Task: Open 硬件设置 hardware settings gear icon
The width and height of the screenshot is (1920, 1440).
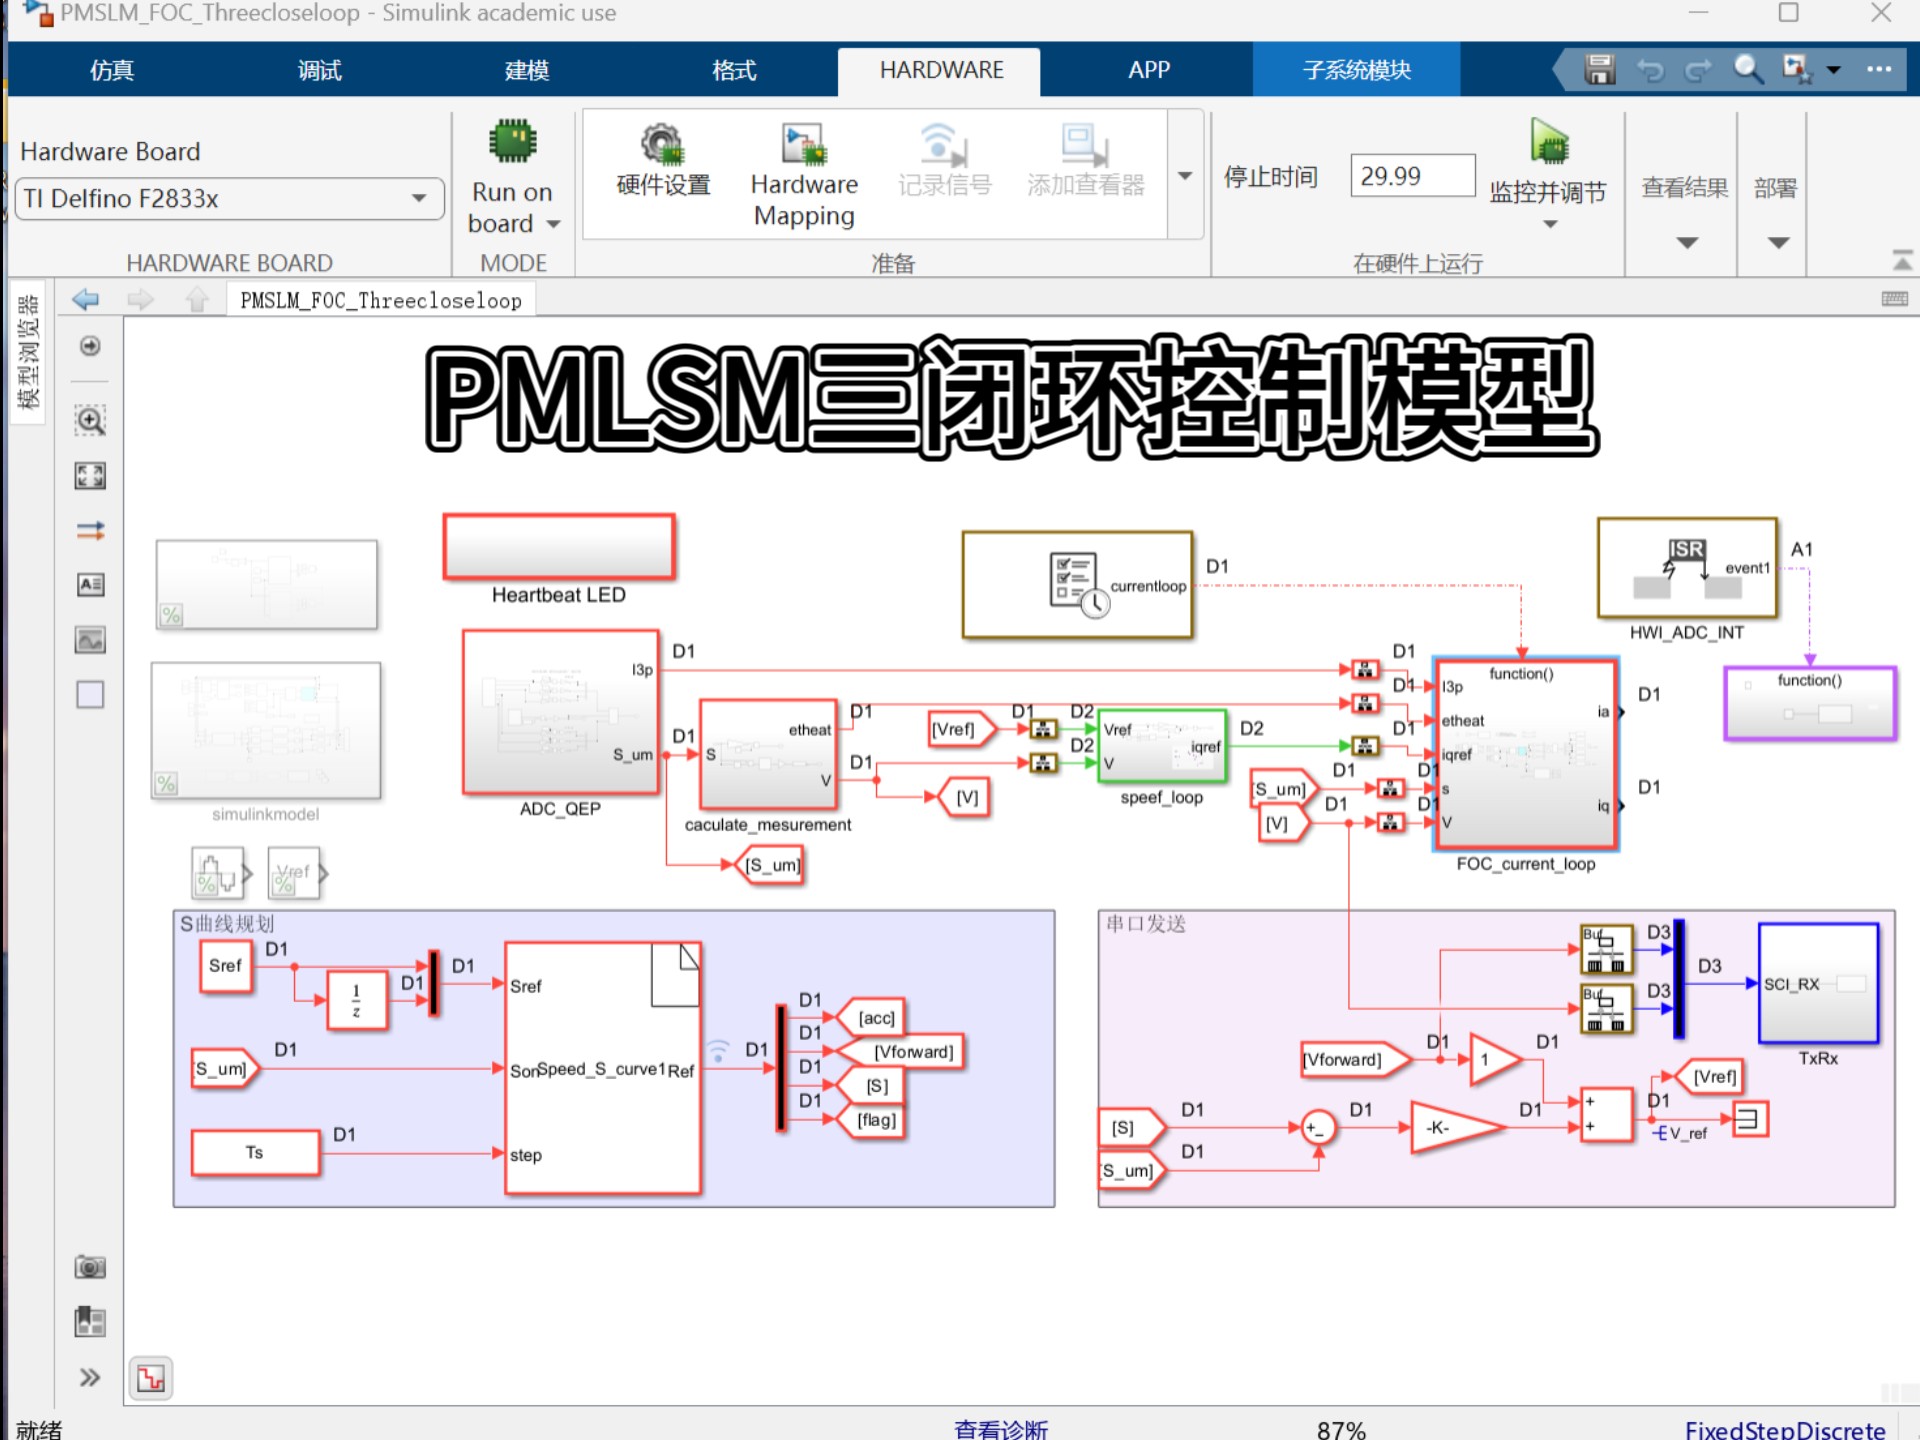Action: [662, 144]
